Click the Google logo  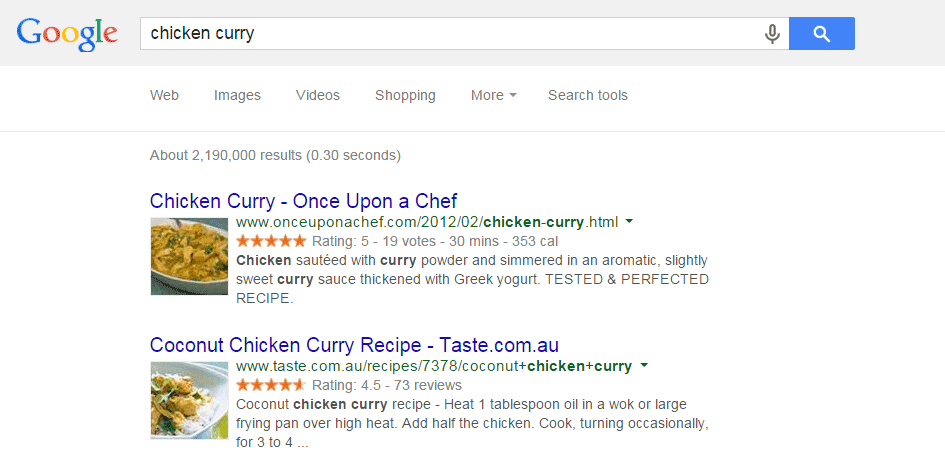click(x=68, y=34)
